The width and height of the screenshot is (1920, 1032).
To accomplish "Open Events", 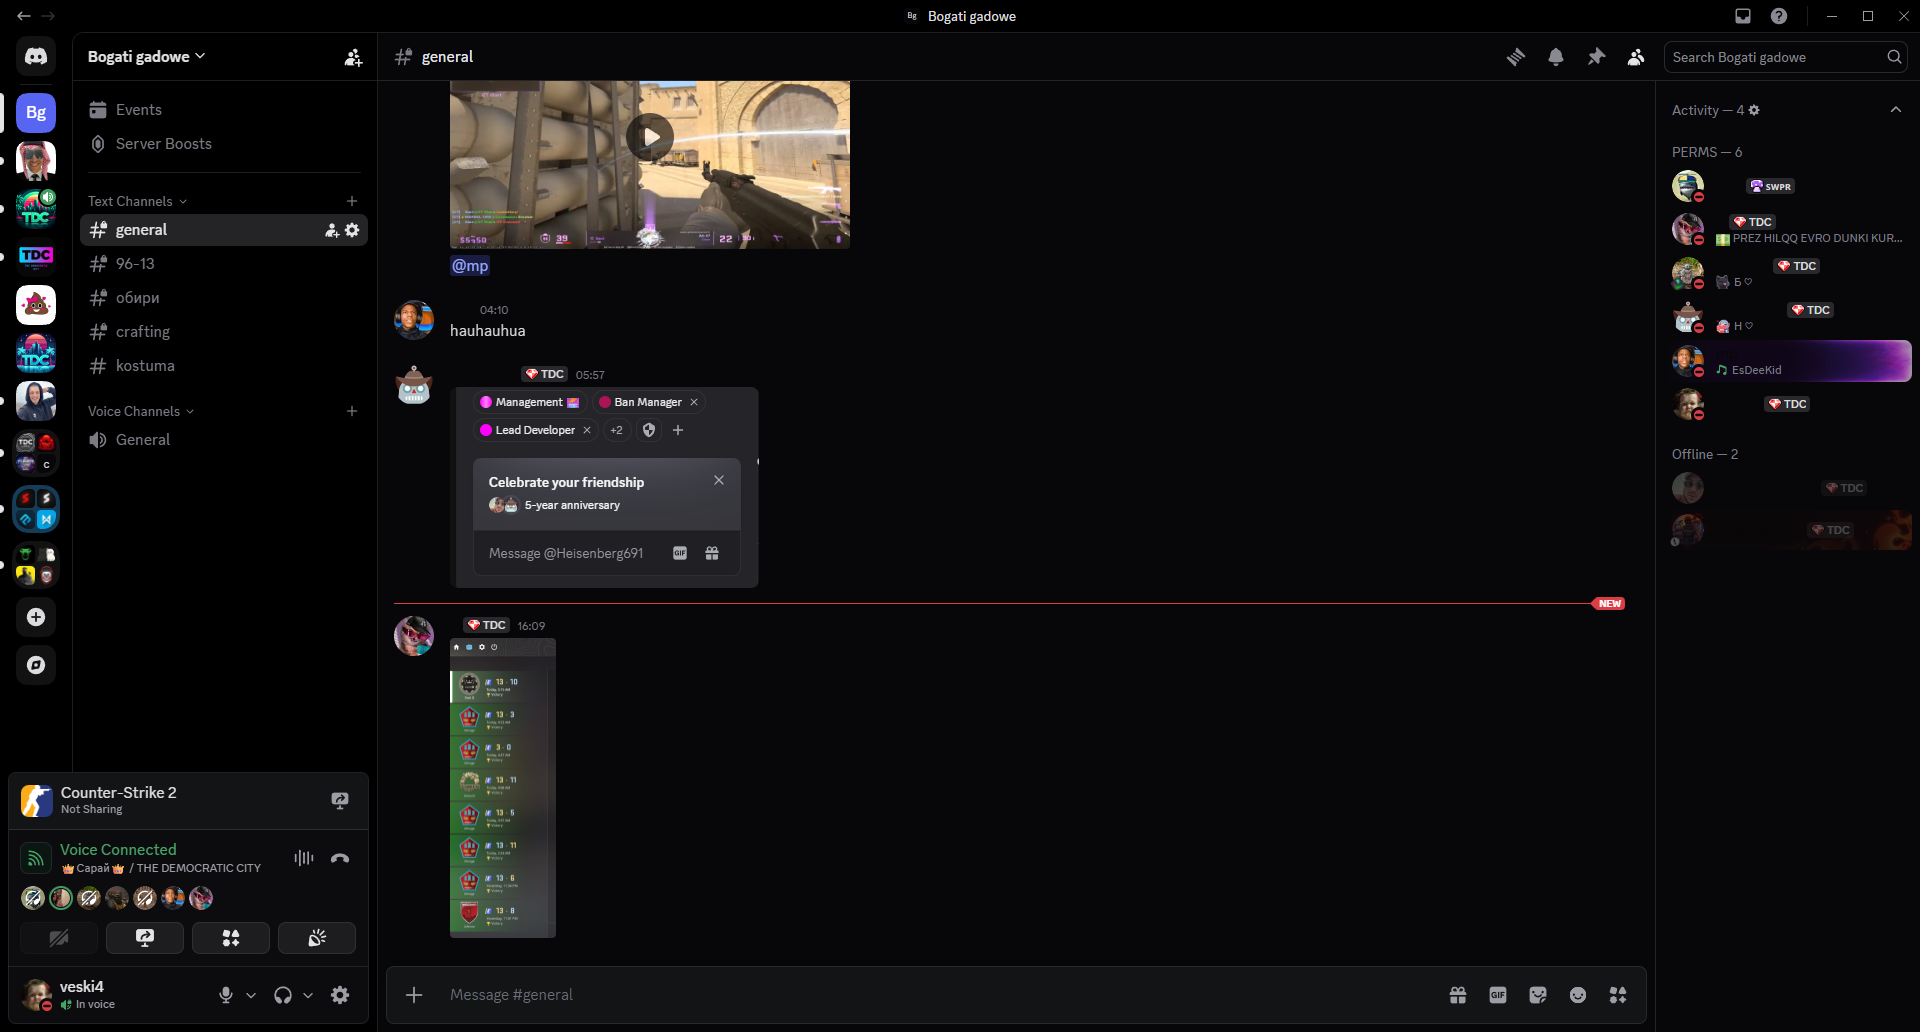I will [x=224, y=110].
